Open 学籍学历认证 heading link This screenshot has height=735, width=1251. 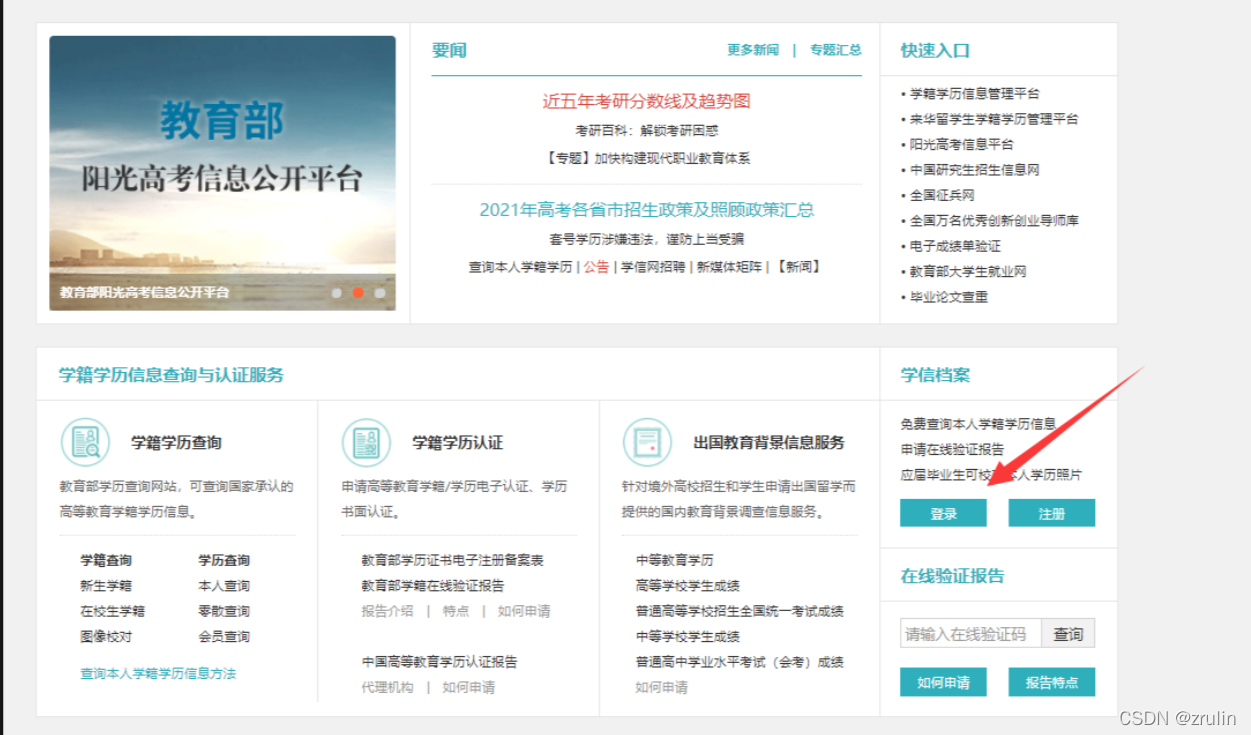tap(458, 443)
